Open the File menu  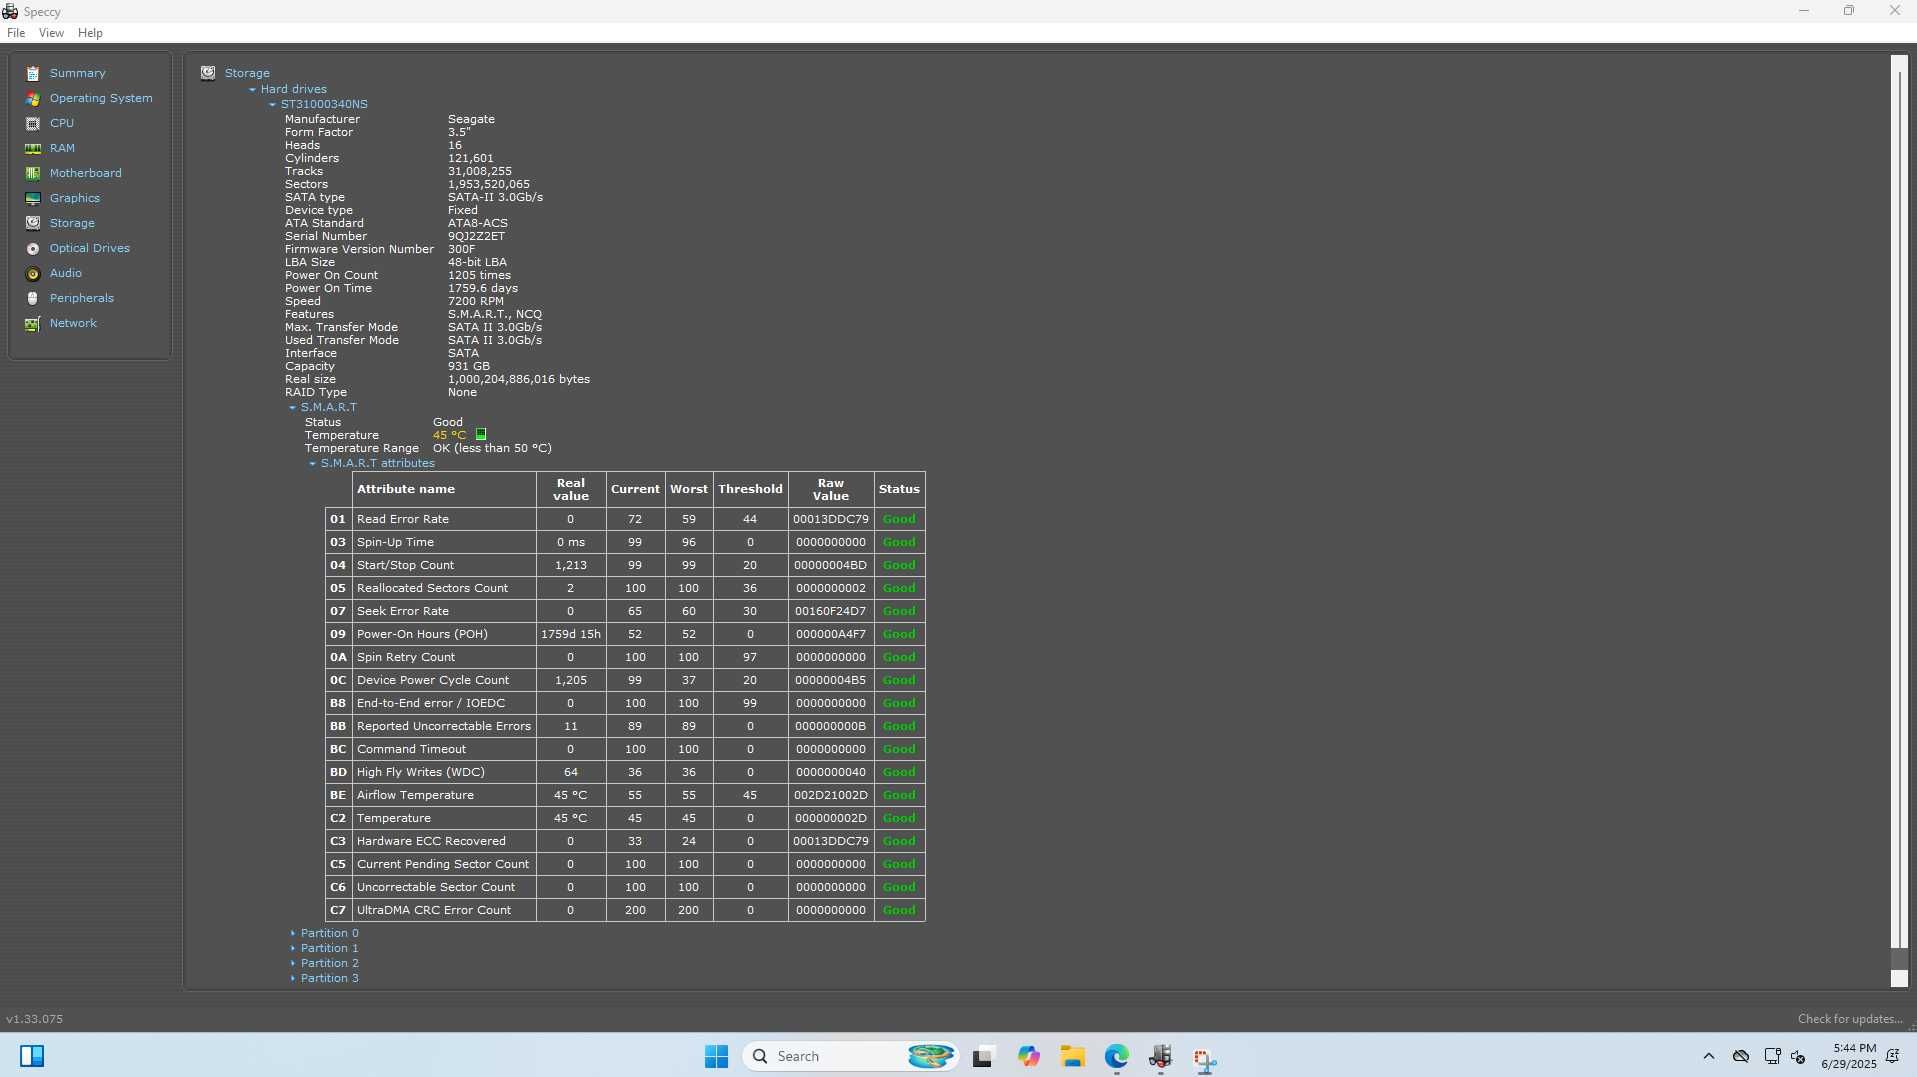coord(16,33)
